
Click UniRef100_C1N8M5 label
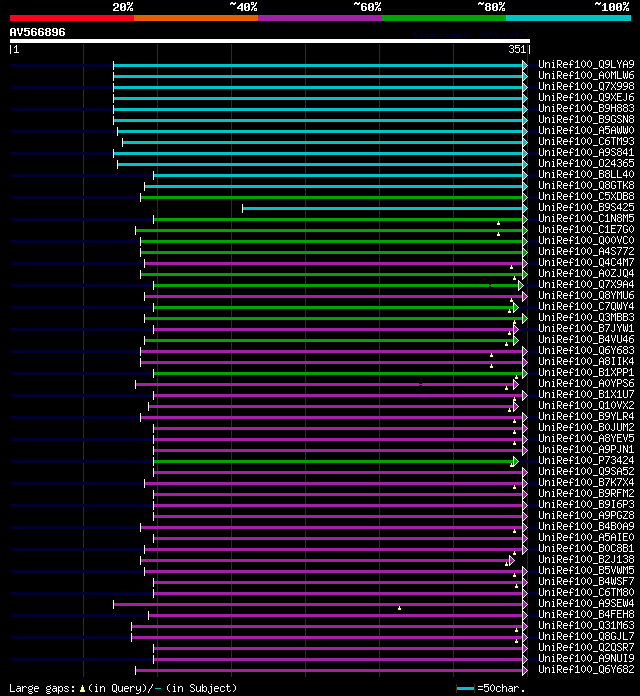[586, 218]
